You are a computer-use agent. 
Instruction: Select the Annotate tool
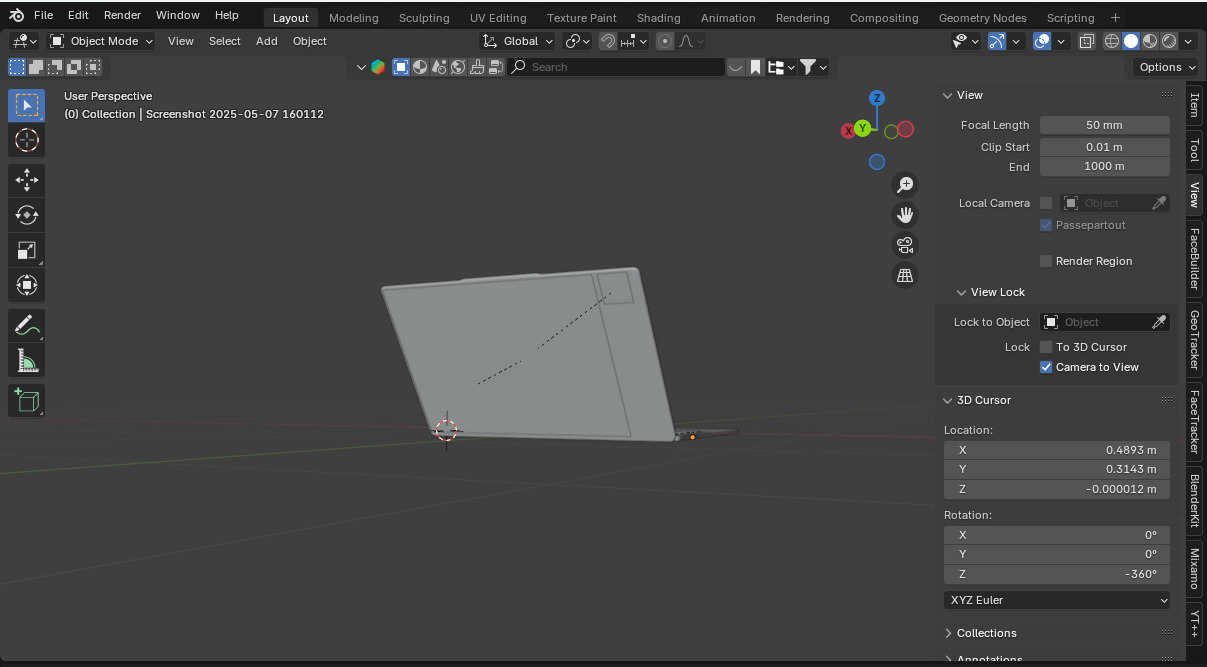coord(27,325)
